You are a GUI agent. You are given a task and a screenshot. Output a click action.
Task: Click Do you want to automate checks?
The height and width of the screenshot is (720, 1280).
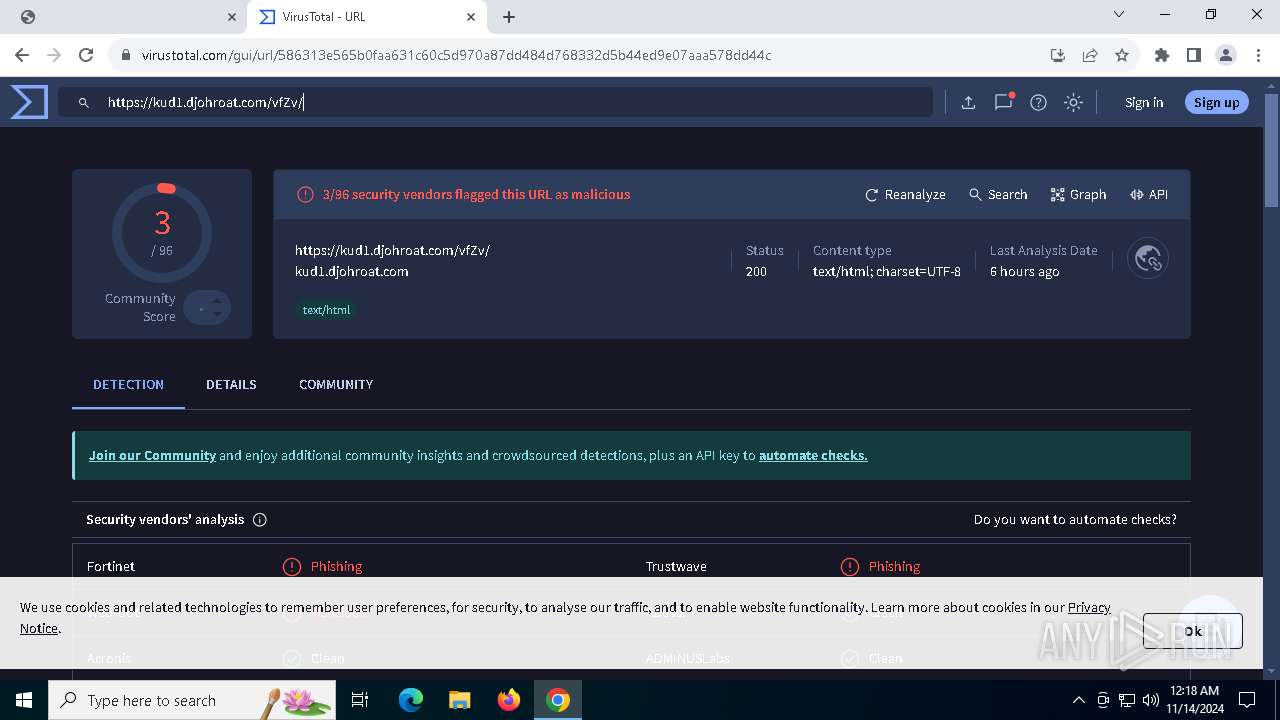[x=1075, y=520]
